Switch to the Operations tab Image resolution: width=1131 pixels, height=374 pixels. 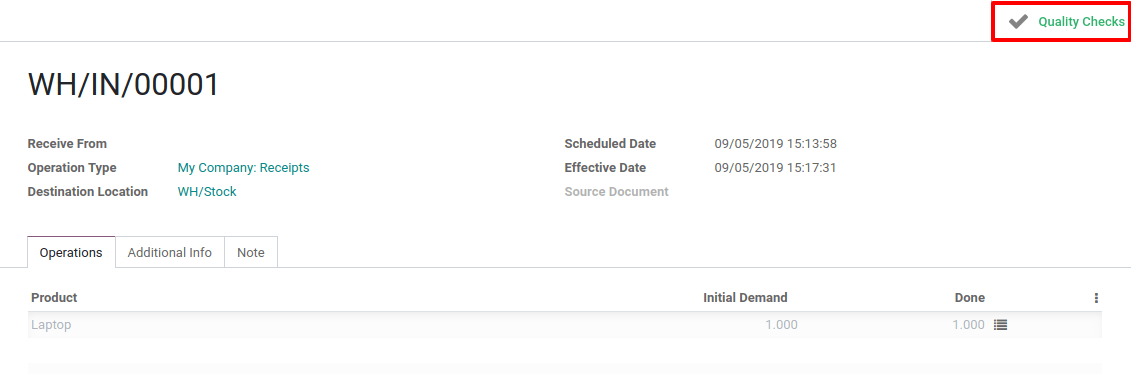tap(71, 252)
